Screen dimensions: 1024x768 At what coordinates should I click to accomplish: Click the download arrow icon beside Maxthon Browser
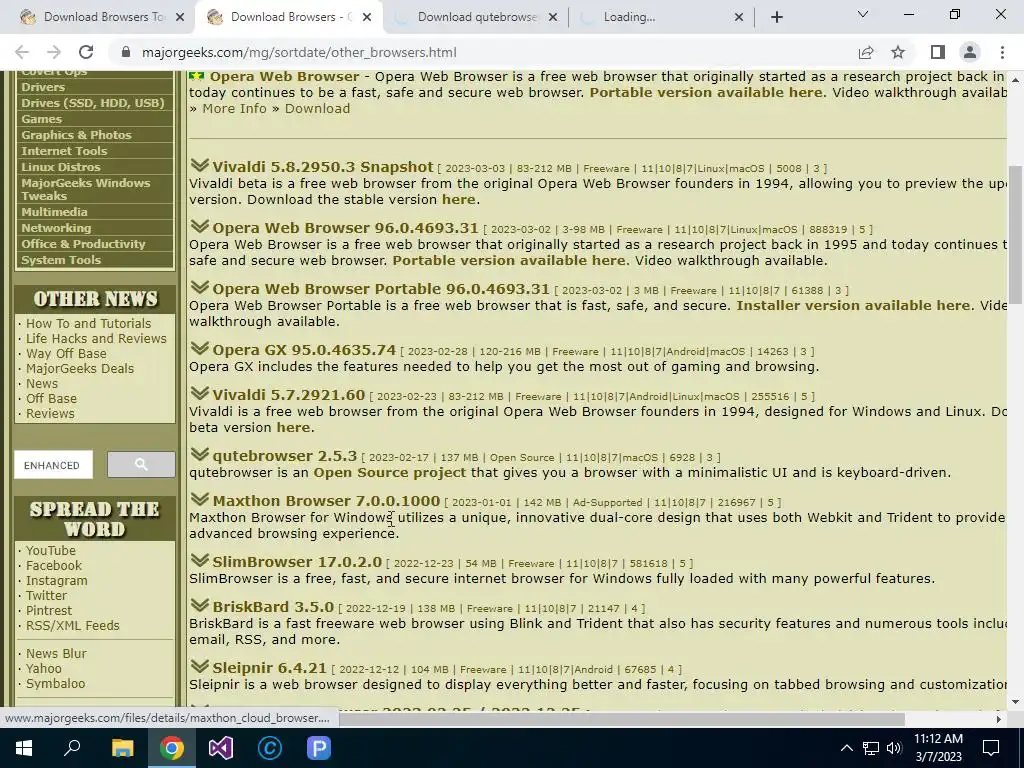[x=199, y=499]
